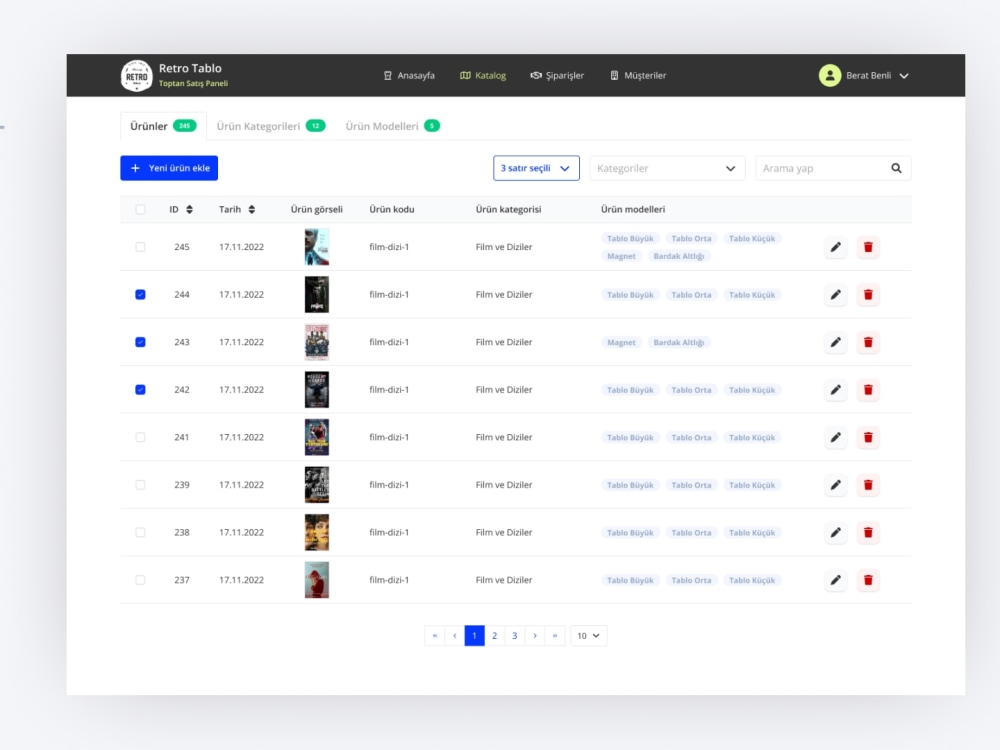Open product image thumbnail for row 245

pyautogui.click(x=317, y=247)
